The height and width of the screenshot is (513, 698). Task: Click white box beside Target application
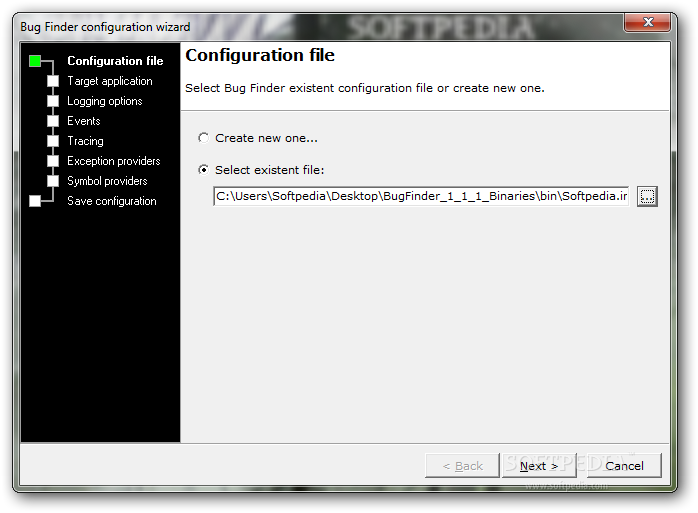pos(53,81)
